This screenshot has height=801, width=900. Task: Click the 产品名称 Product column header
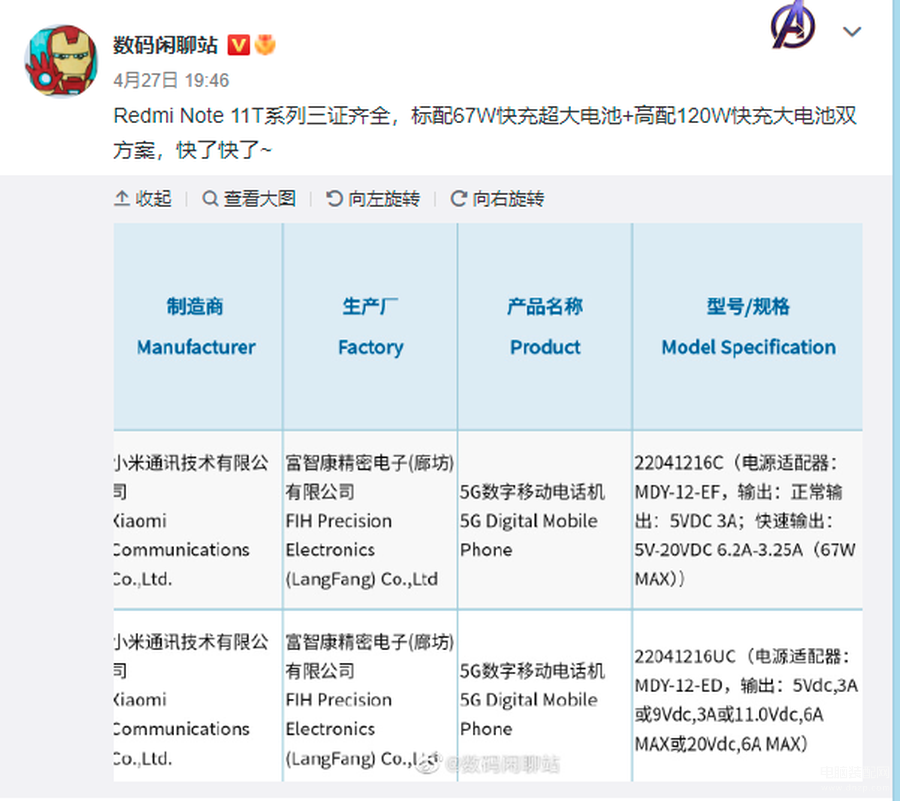click(x=545, y=326)
